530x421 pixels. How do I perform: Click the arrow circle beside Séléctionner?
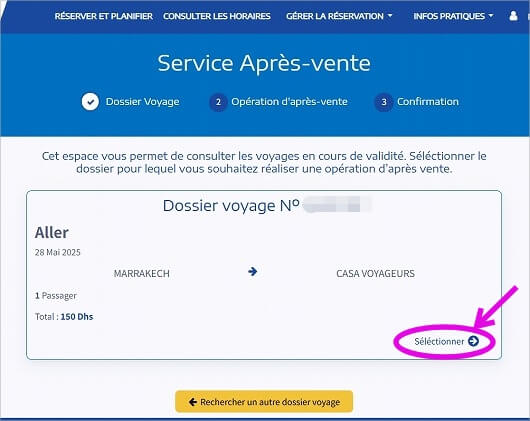pos(473,341)
